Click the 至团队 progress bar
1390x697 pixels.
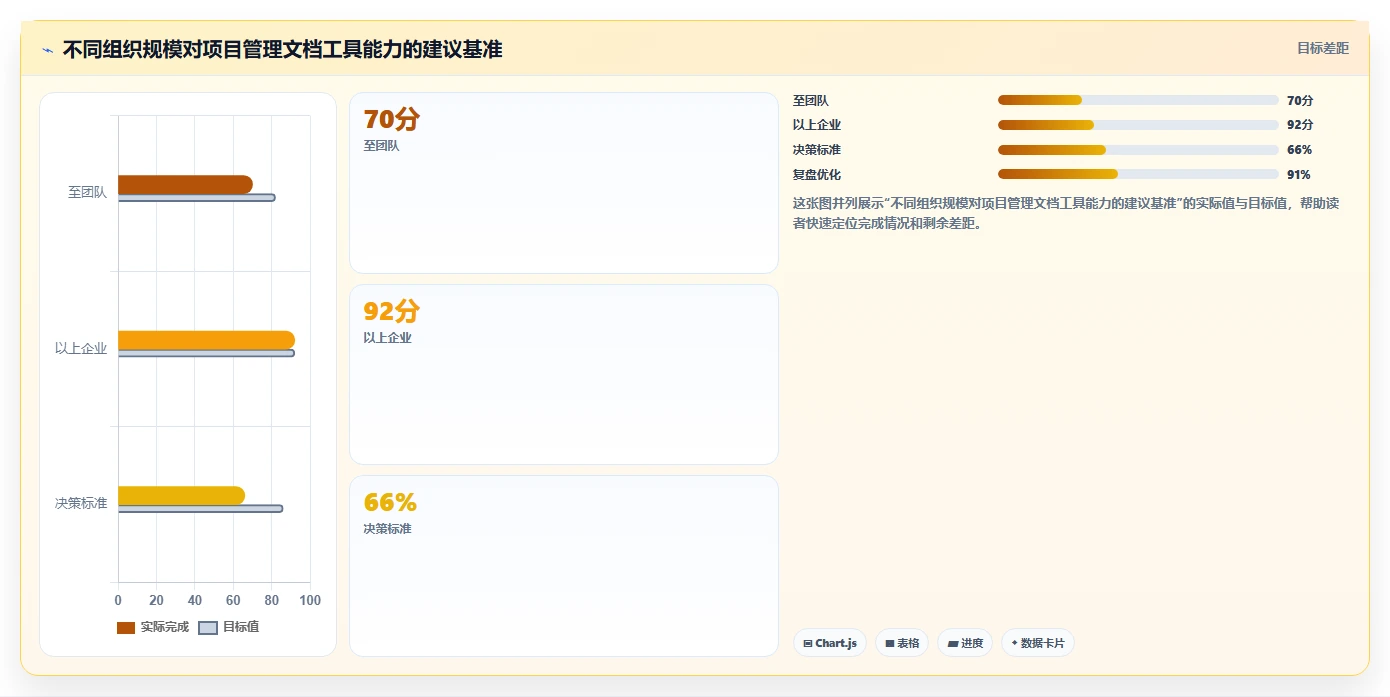pyautogui.click(x=1138, y=100)
